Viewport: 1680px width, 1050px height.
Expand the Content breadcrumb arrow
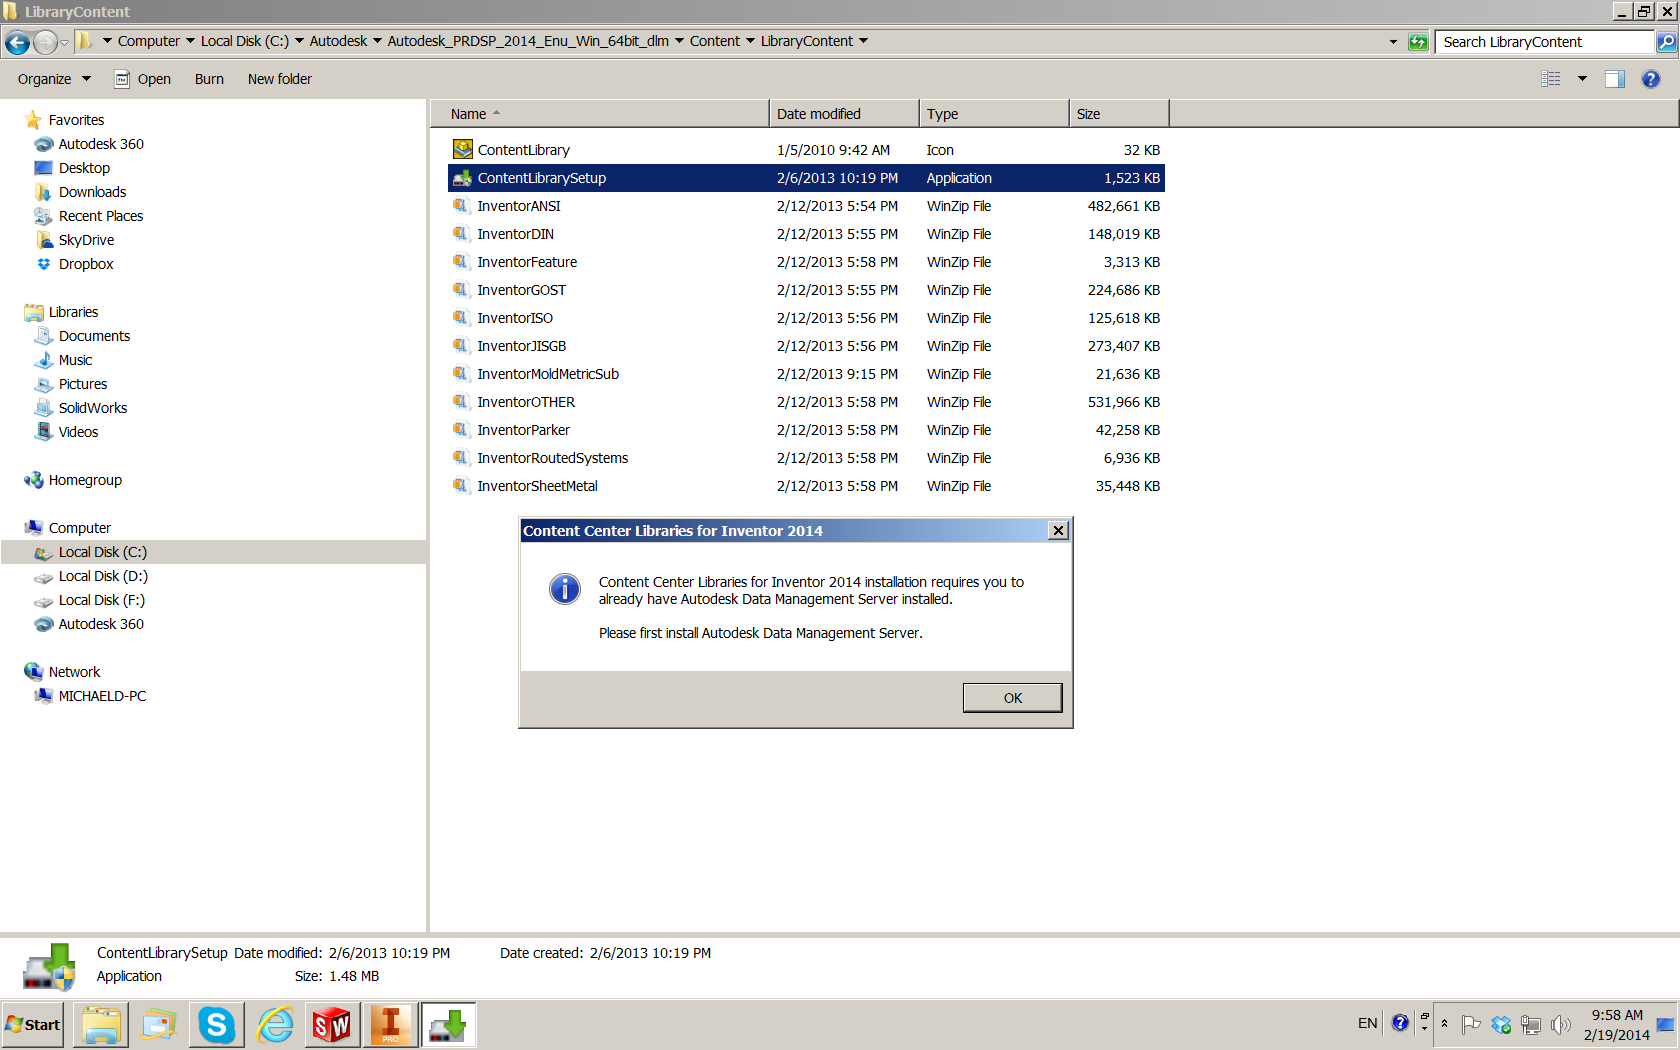(x=750, y=41)
